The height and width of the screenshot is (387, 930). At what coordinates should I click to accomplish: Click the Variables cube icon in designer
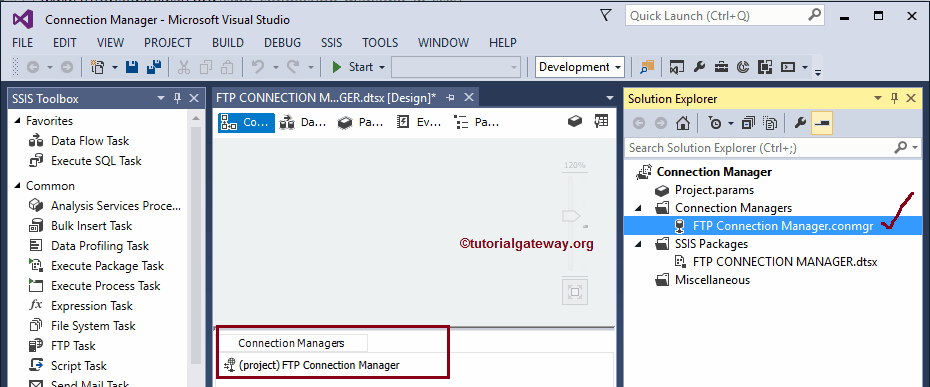point(574,122)
